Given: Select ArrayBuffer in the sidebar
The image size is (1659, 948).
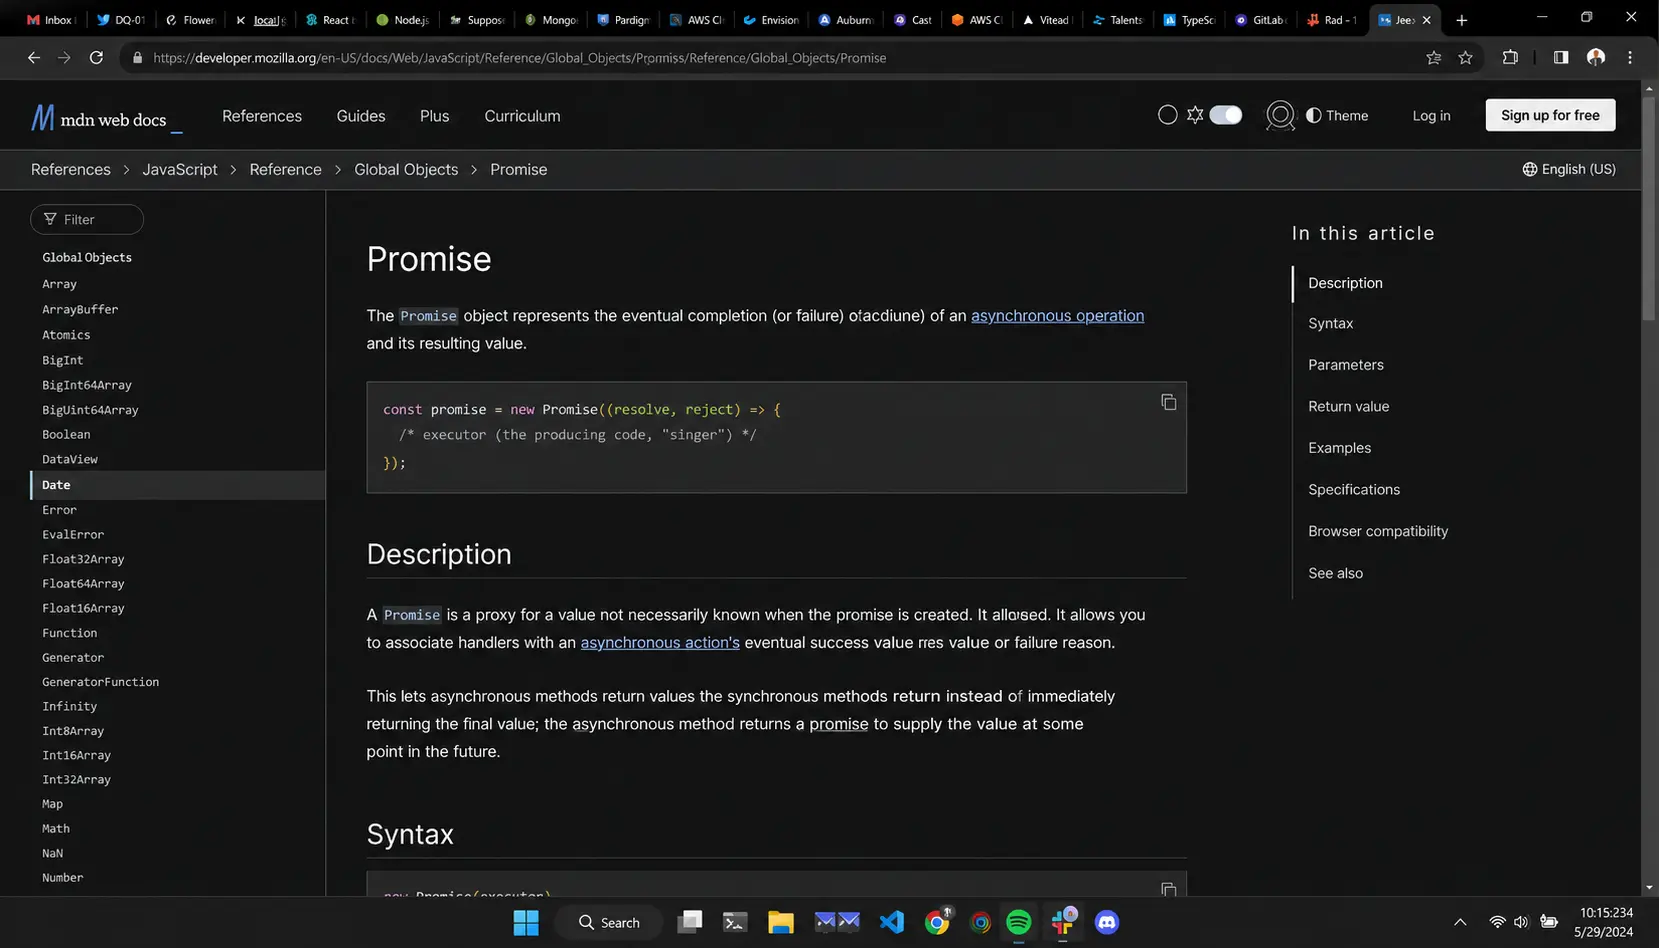Looking at the screenshot, I should tap(80, 310).
